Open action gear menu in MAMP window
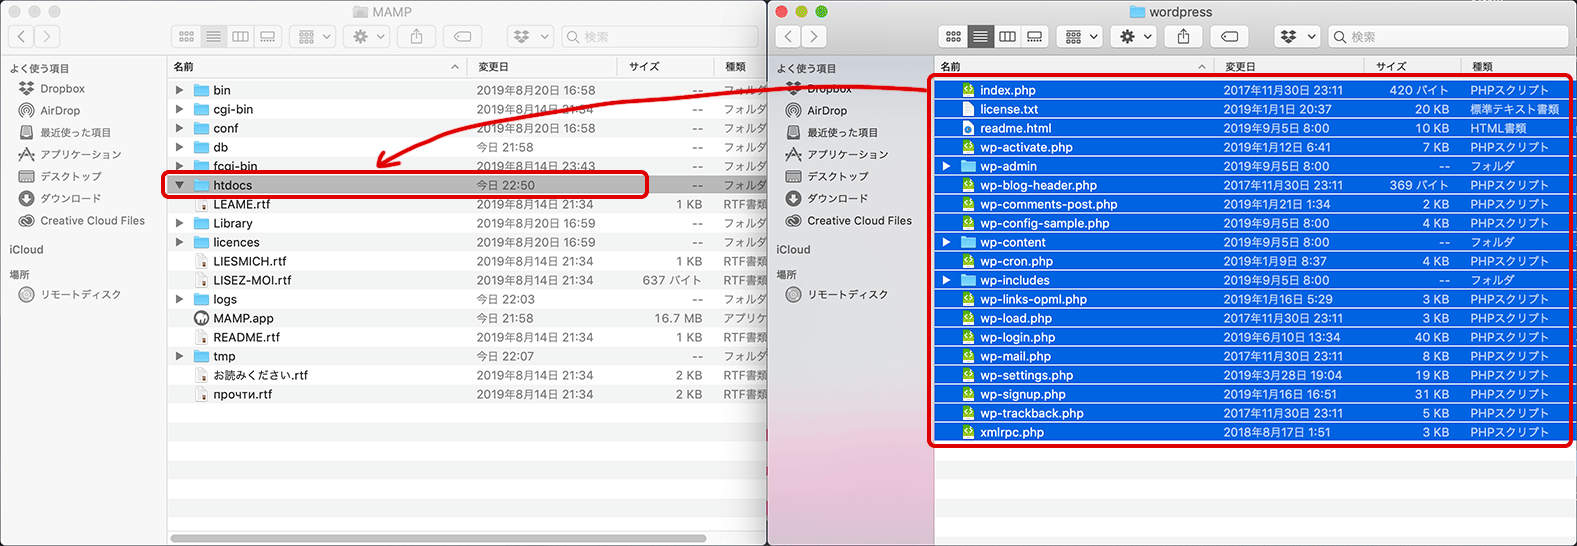 (x=367, y=37)
